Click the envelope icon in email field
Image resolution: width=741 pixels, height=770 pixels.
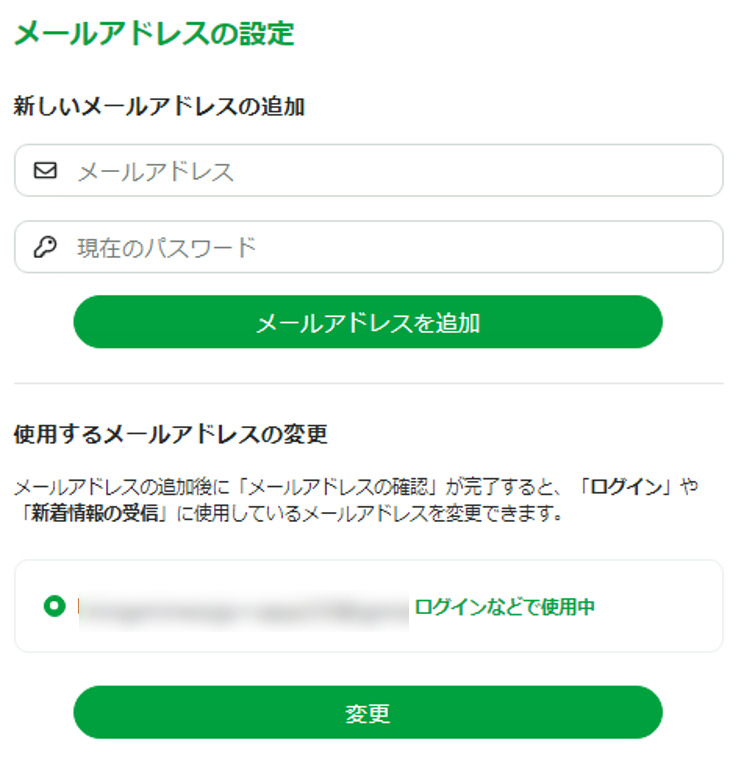coord(45,171)
